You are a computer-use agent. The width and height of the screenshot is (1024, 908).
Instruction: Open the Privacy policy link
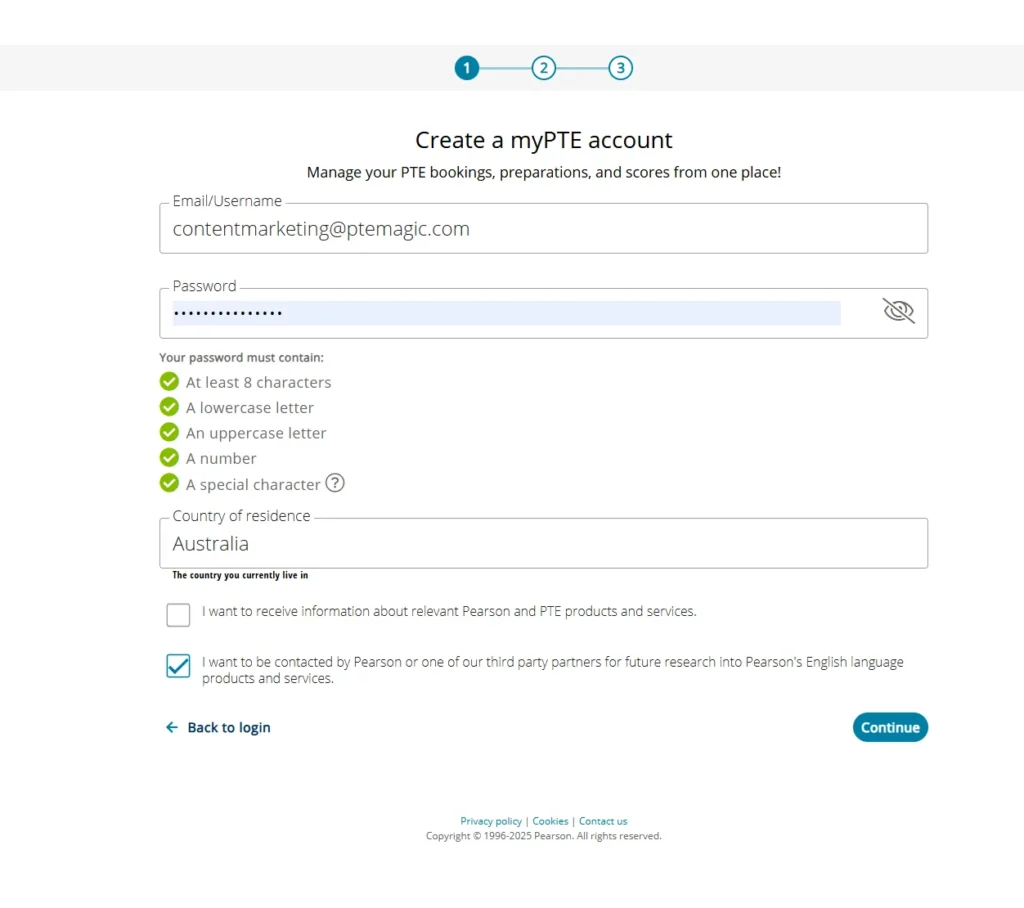pos(491,820)
